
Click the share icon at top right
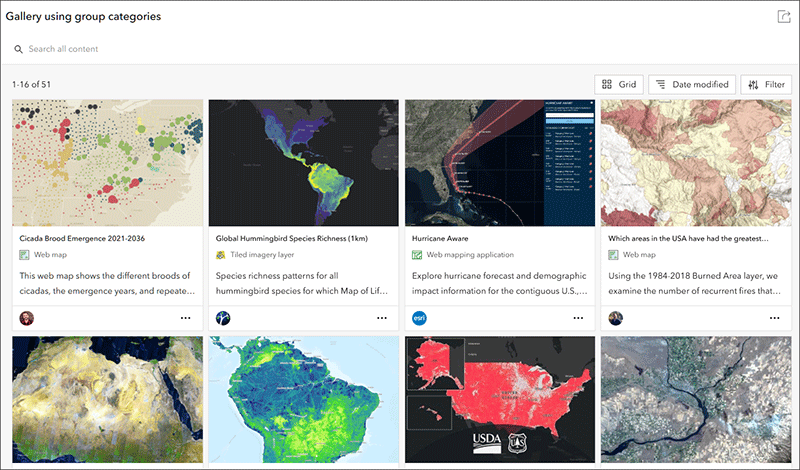(x=784, y=16)
